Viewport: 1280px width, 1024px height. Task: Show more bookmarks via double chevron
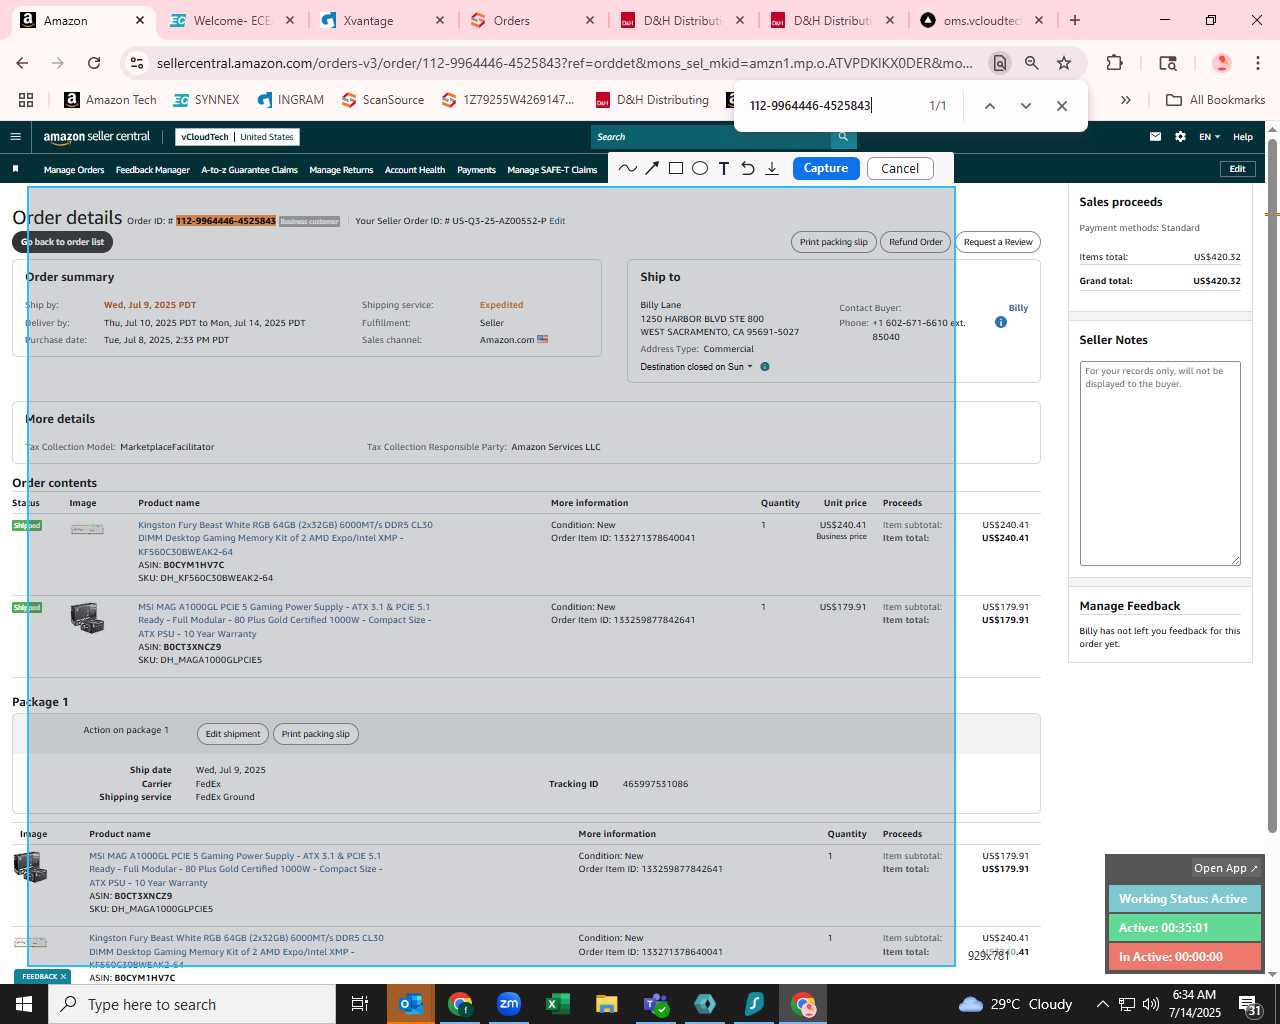coord(1125,100)
